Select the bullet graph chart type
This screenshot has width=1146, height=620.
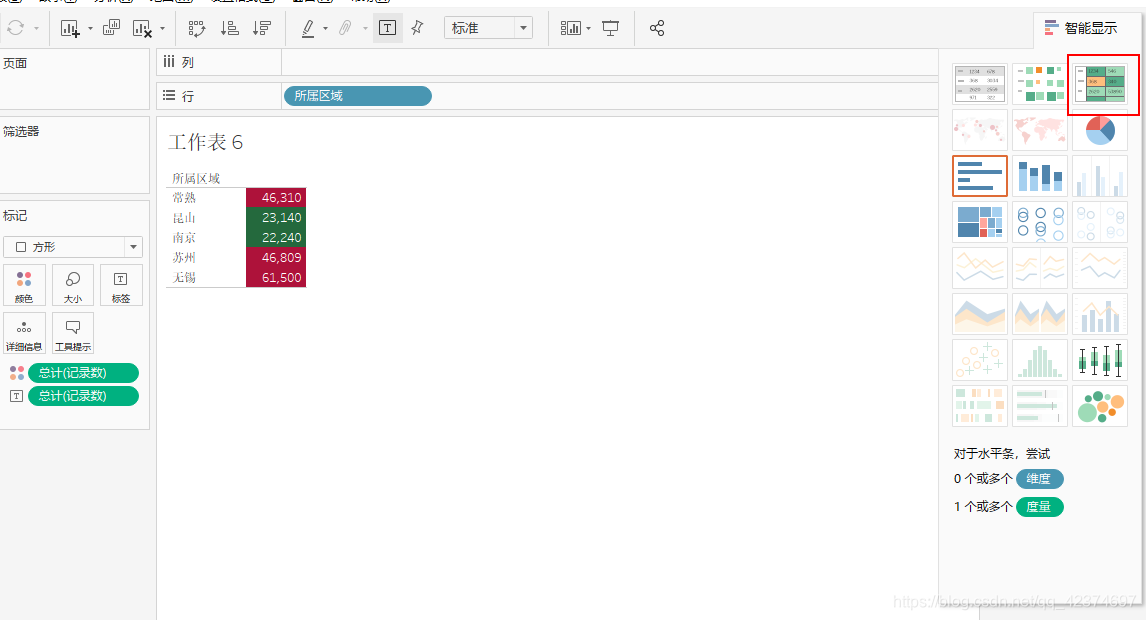click(x=1040, y=407)
